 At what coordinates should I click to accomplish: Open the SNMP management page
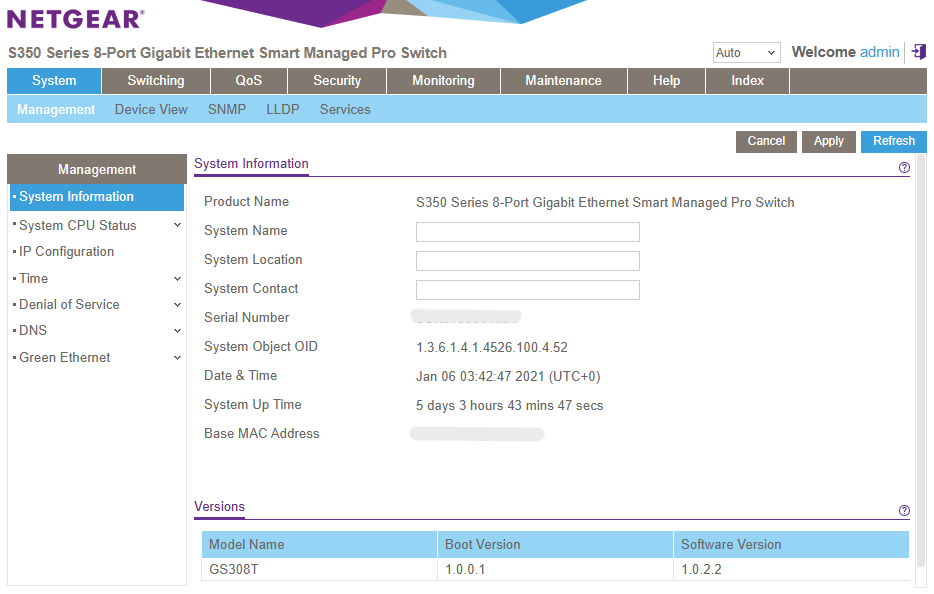coord(227,109)
